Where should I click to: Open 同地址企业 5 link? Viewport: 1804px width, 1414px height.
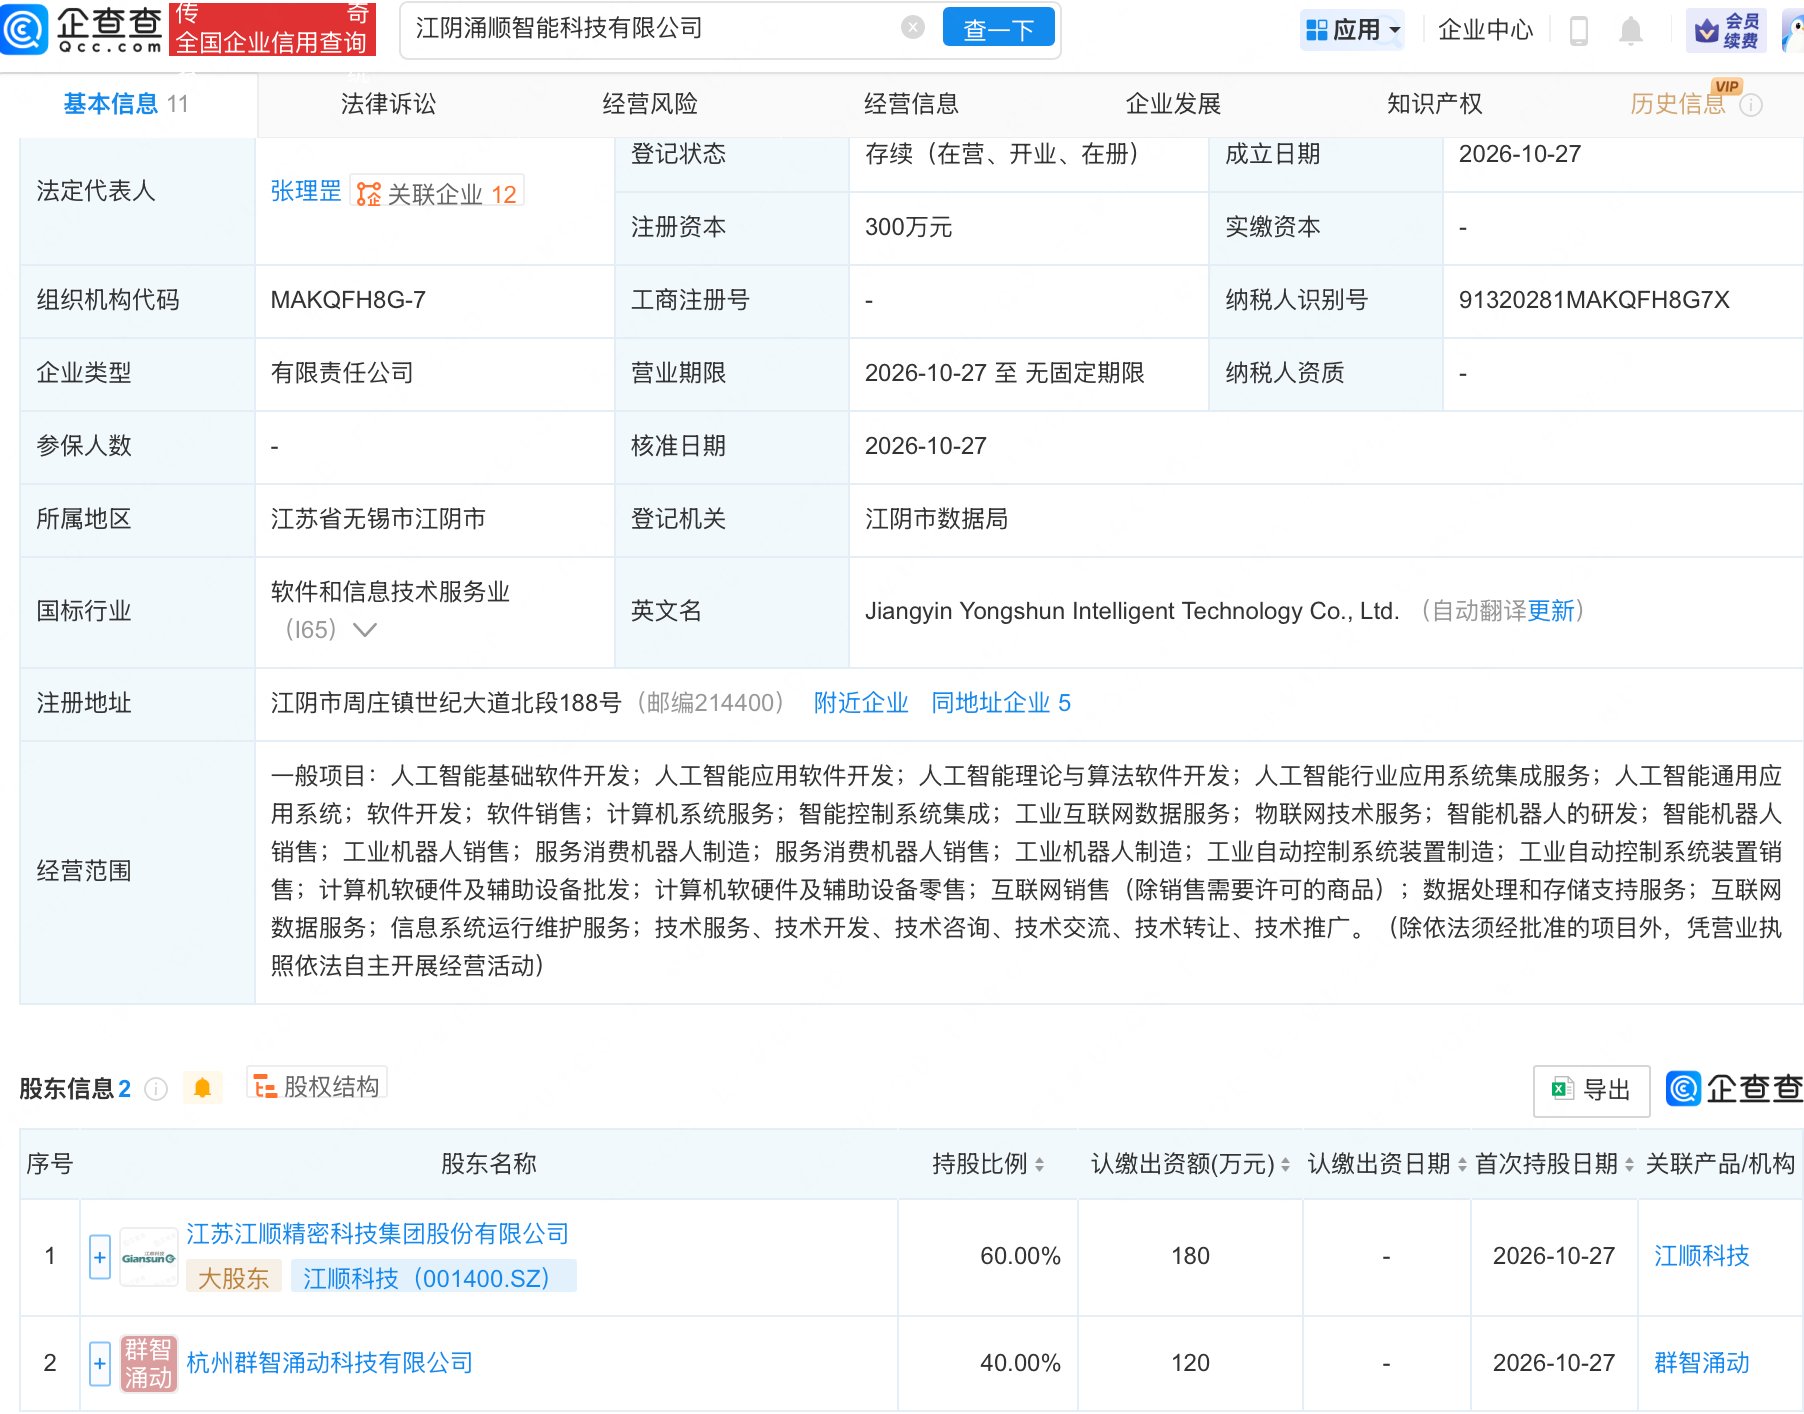tap(1001, 703)
